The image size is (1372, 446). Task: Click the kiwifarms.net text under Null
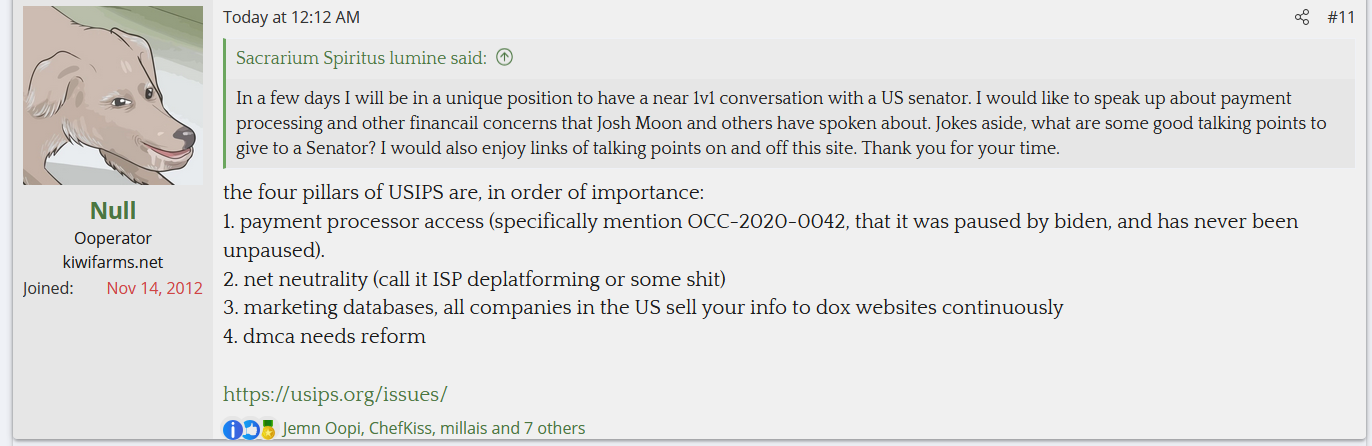tap(113, 263)
